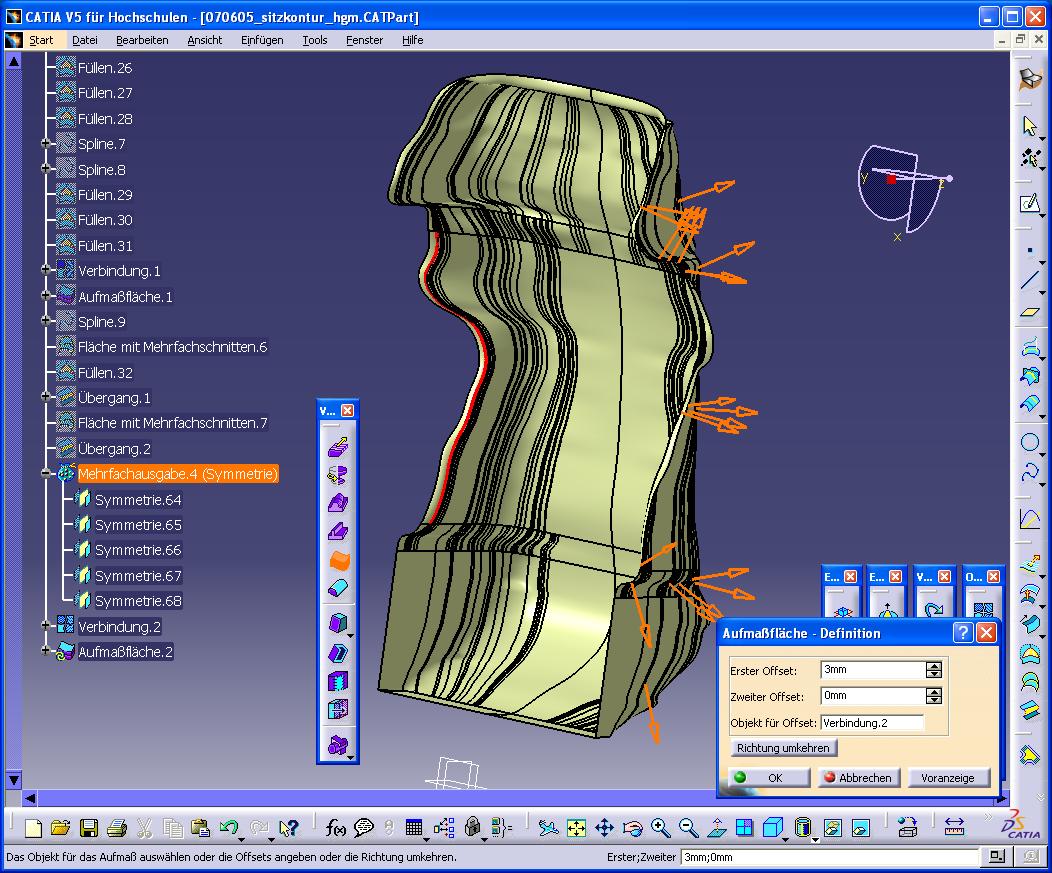Select the Plane tool in right toolbar
This screenshot has width=1052, height=873.
tap(1030, 312)
